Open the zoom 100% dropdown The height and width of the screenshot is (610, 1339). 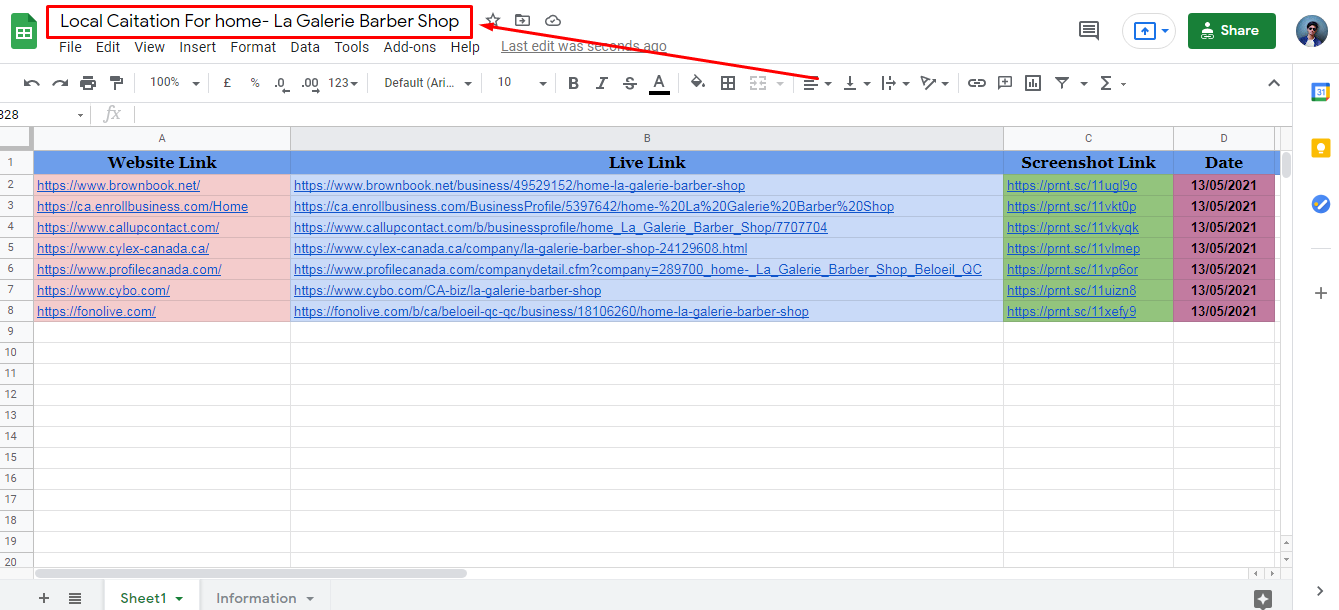point(174,83)
